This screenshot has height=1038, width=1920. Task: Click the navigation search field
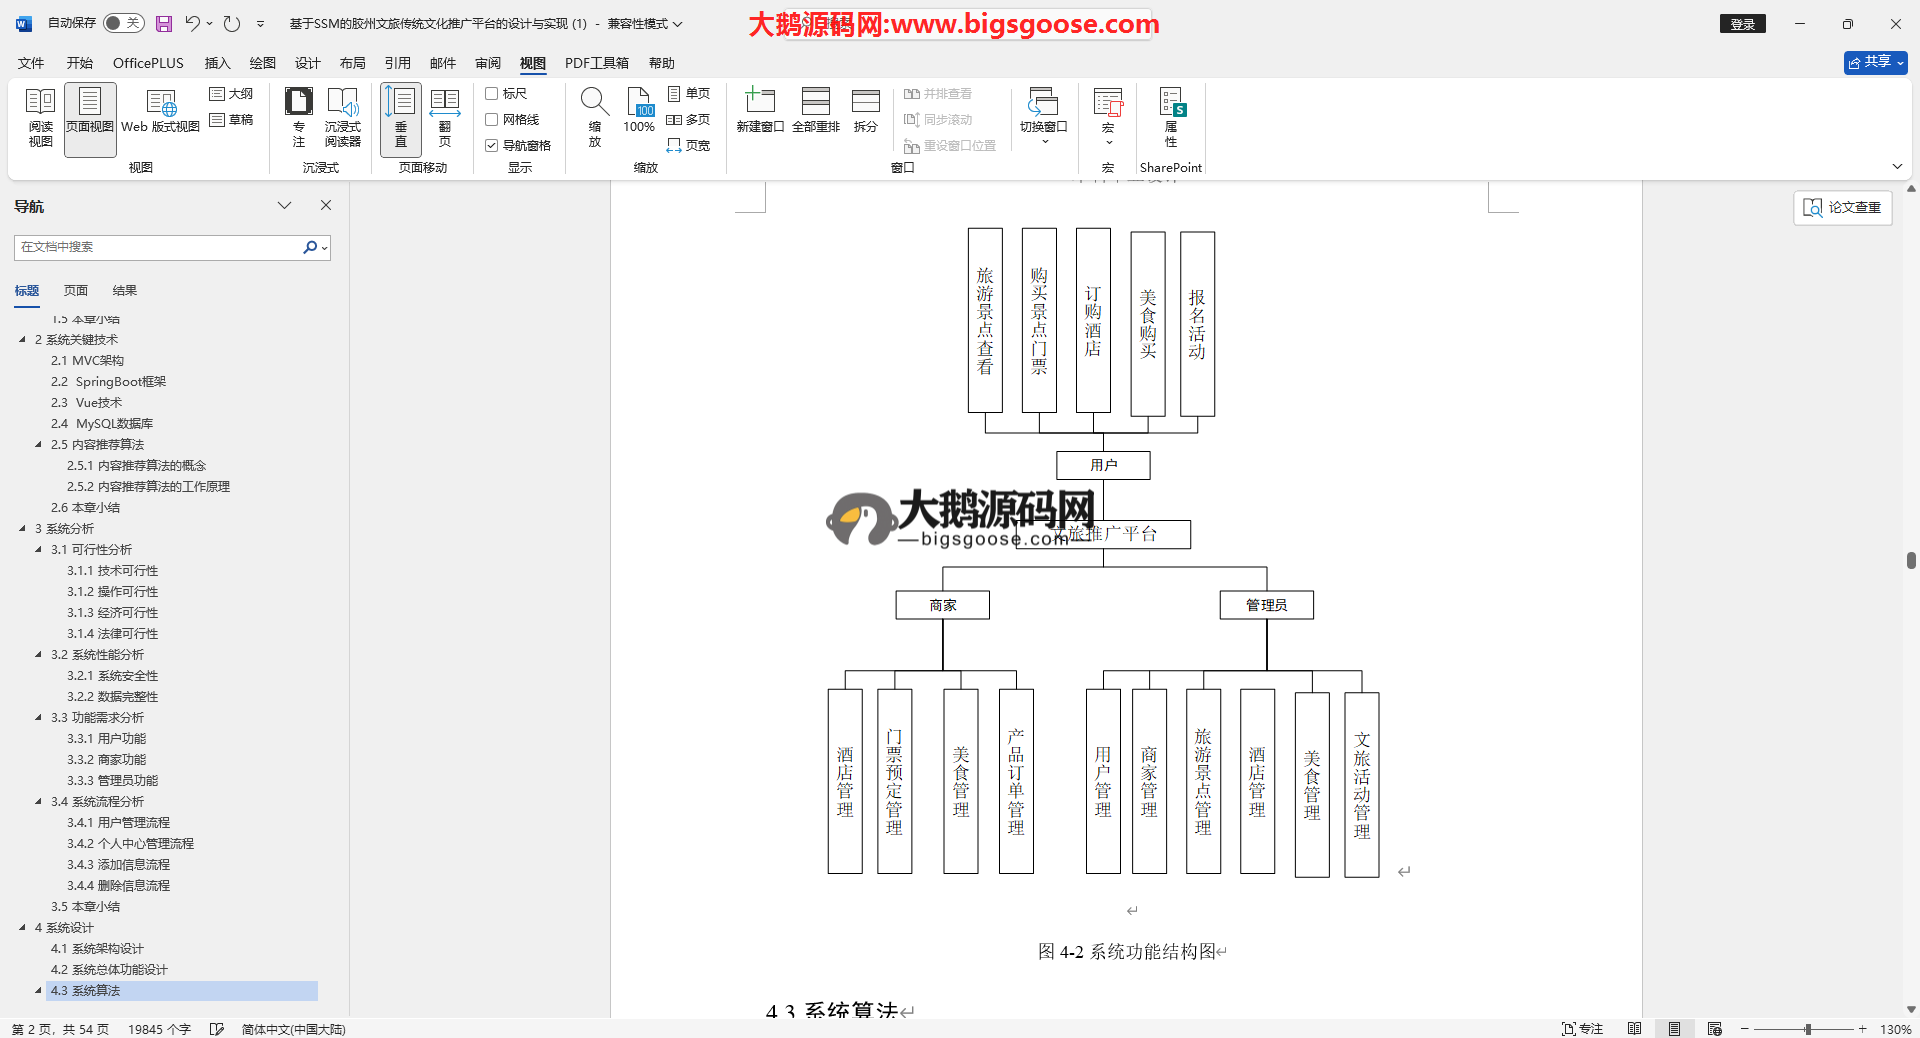pyautogui.click(x=158, y=247)
